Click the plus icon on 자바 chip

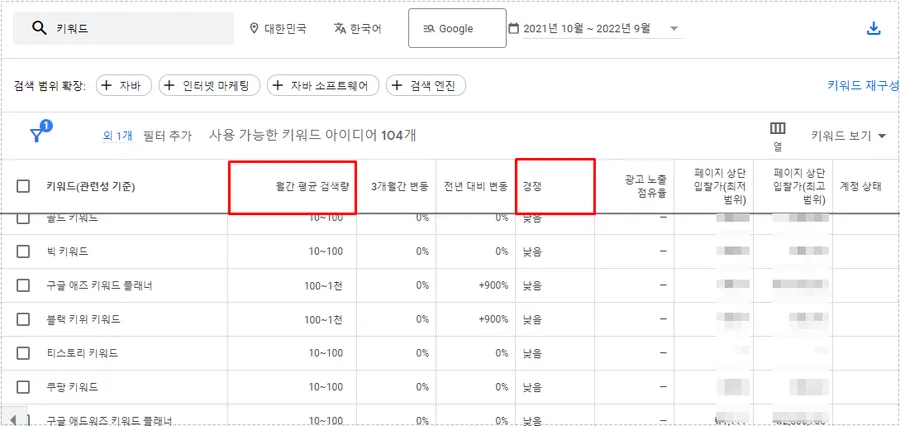click(x=106, y=86)
